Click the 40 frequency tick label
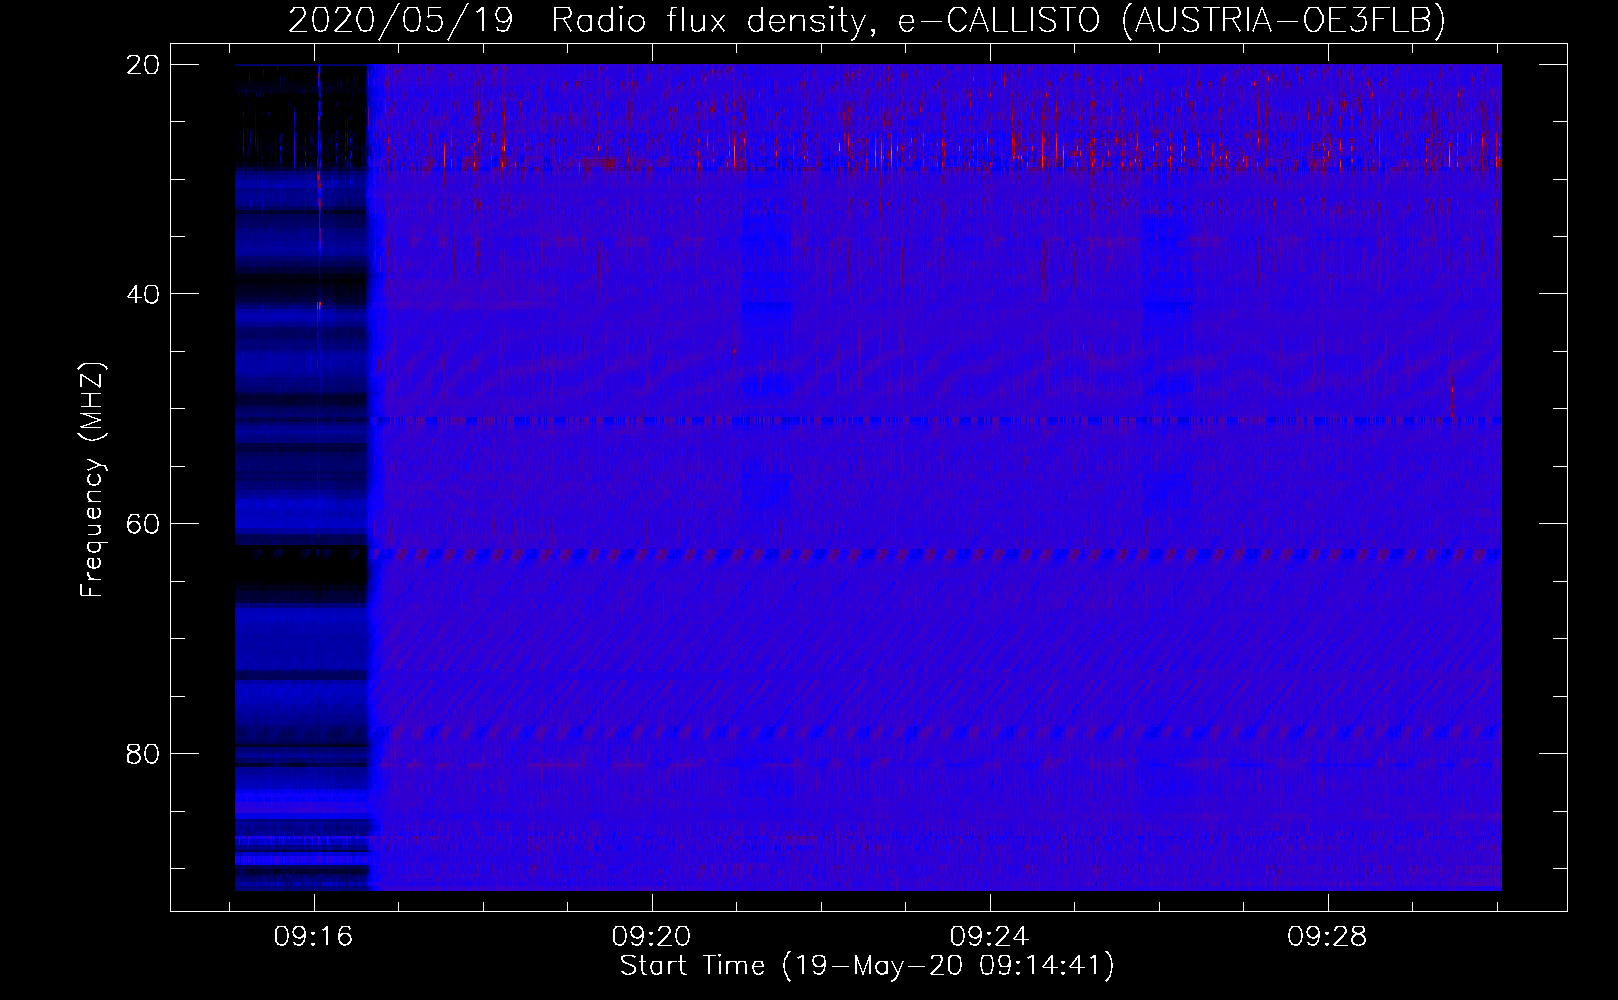Screen dimensions: 1618x1000 (143, 294)
